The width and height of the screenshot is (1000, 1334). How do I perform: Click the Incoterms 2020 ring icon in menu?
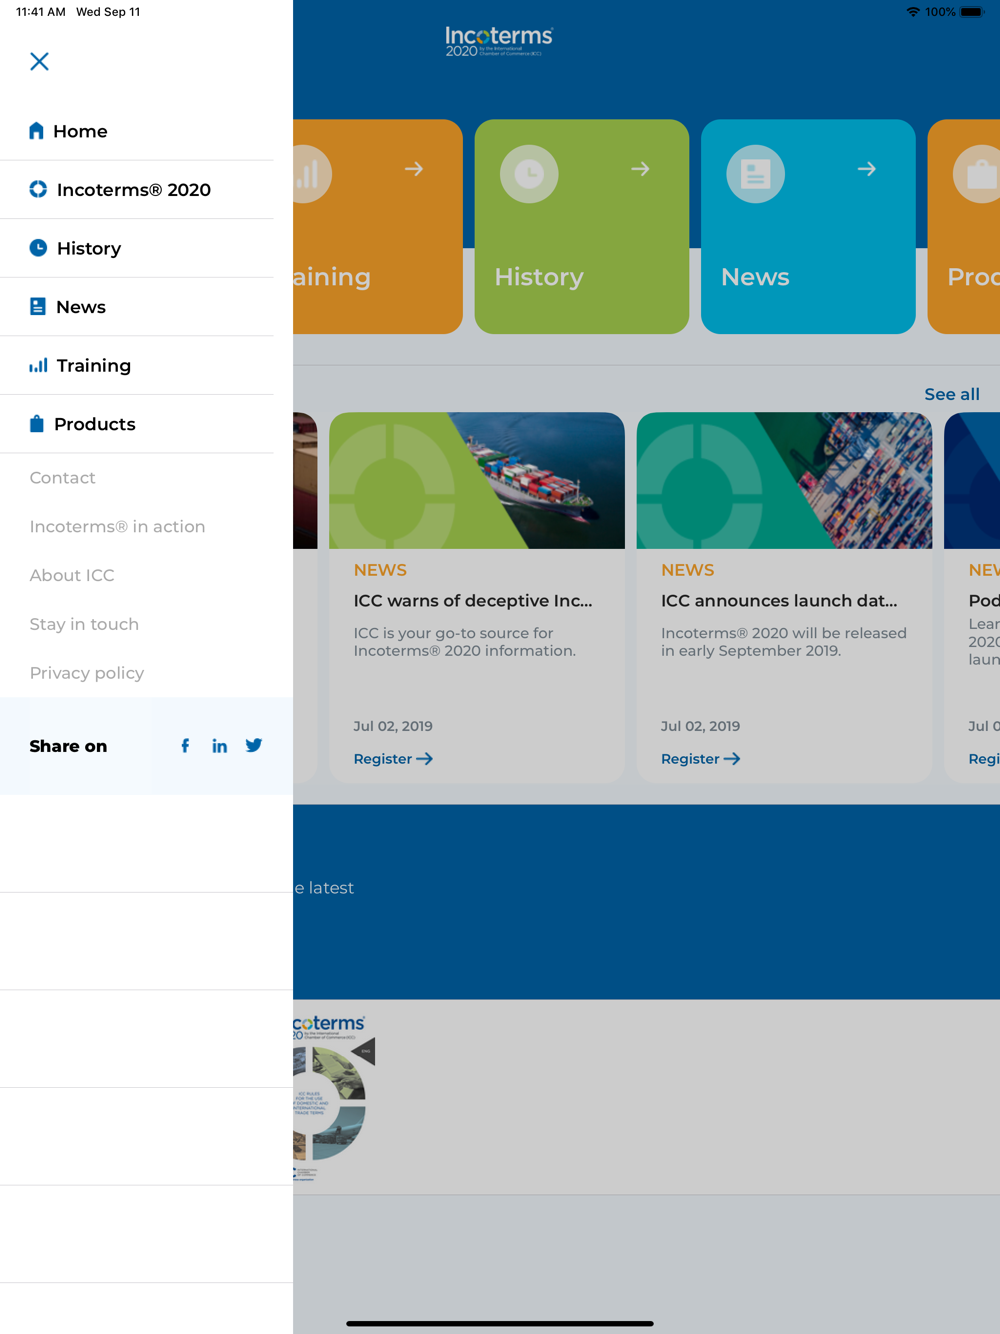pos(38,189)
